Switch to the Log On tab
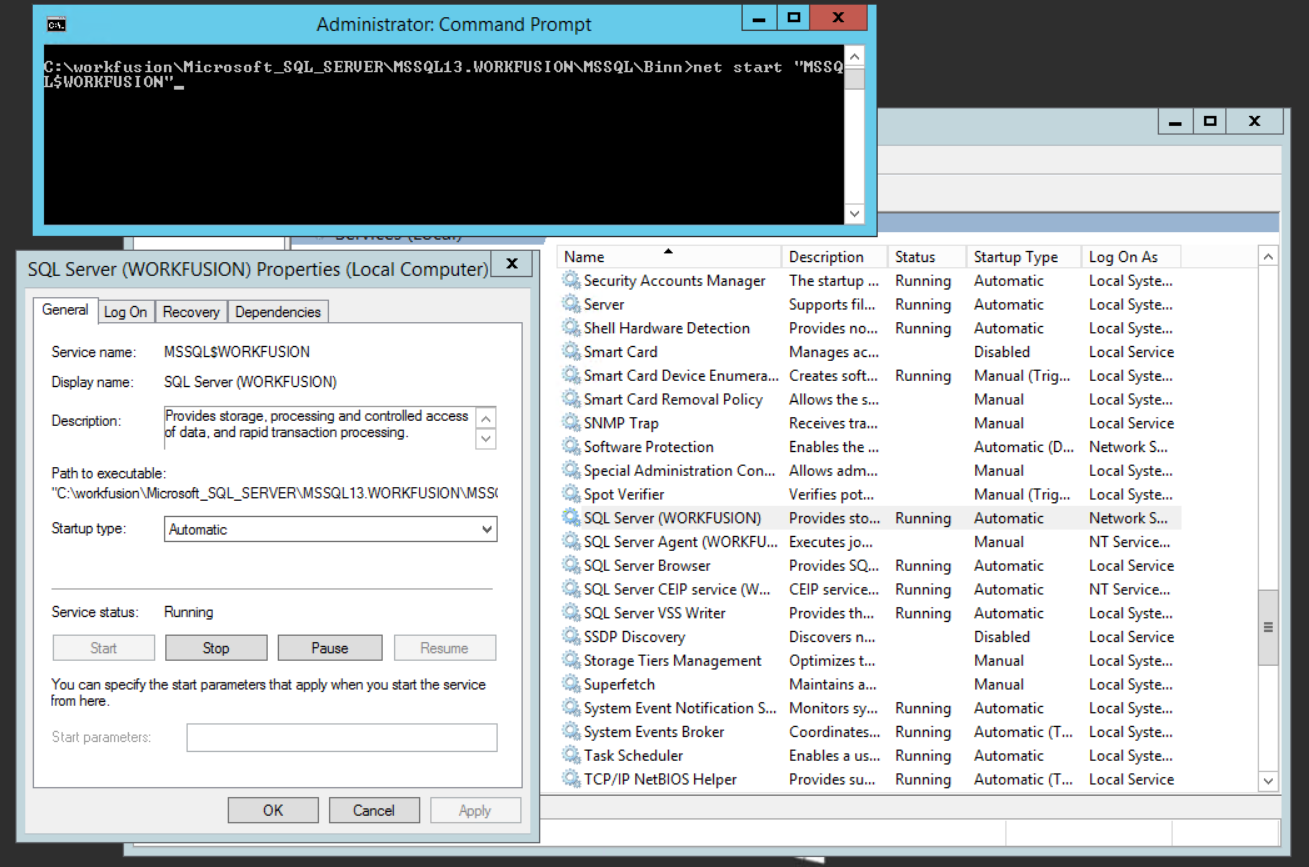Screen dimensions: 1309x867 click(x=125, y=312)
